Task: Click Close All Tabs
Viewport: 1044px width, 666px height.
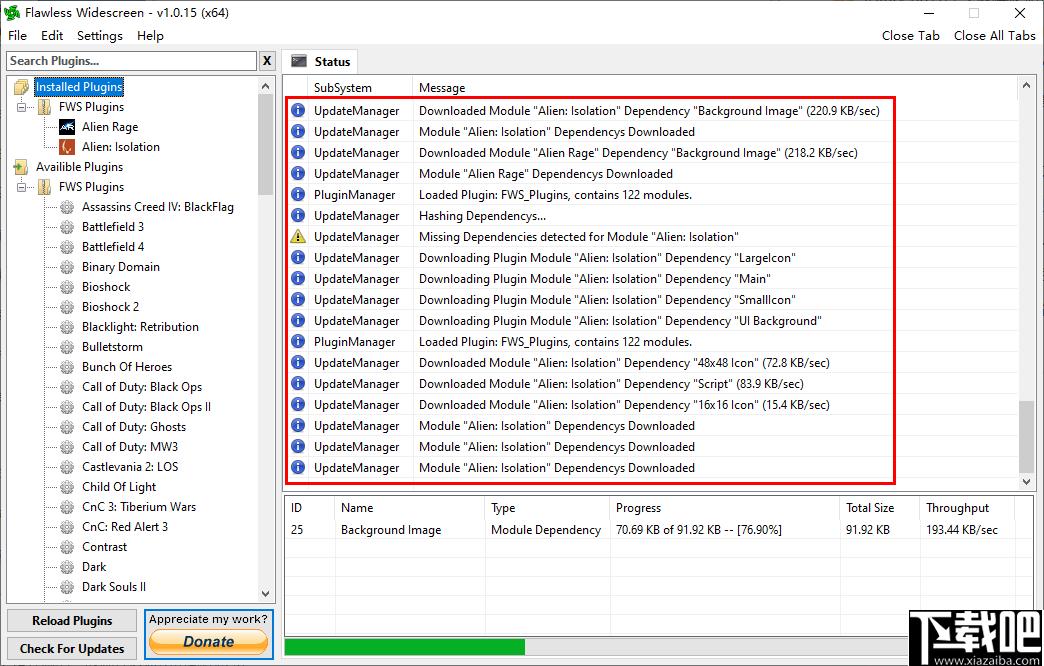Action: coord(994,36)
